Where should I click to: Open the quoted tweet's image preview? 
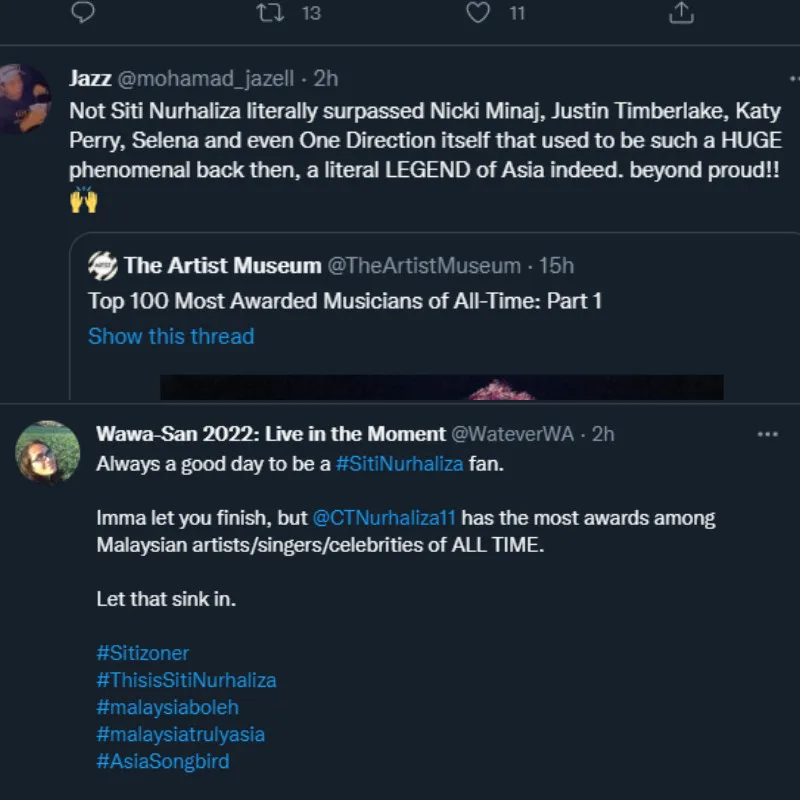441,388
